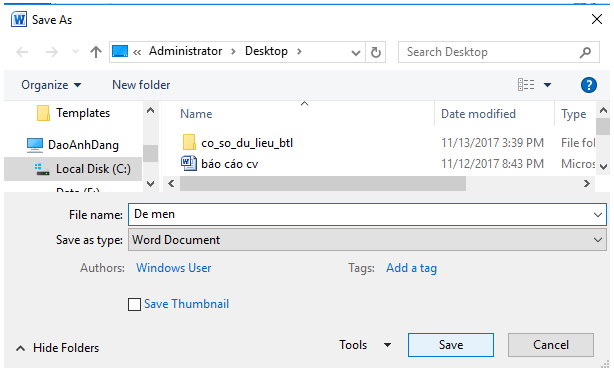Click the Cancel button
Screen dimensions: 614x373
(551, 345)
